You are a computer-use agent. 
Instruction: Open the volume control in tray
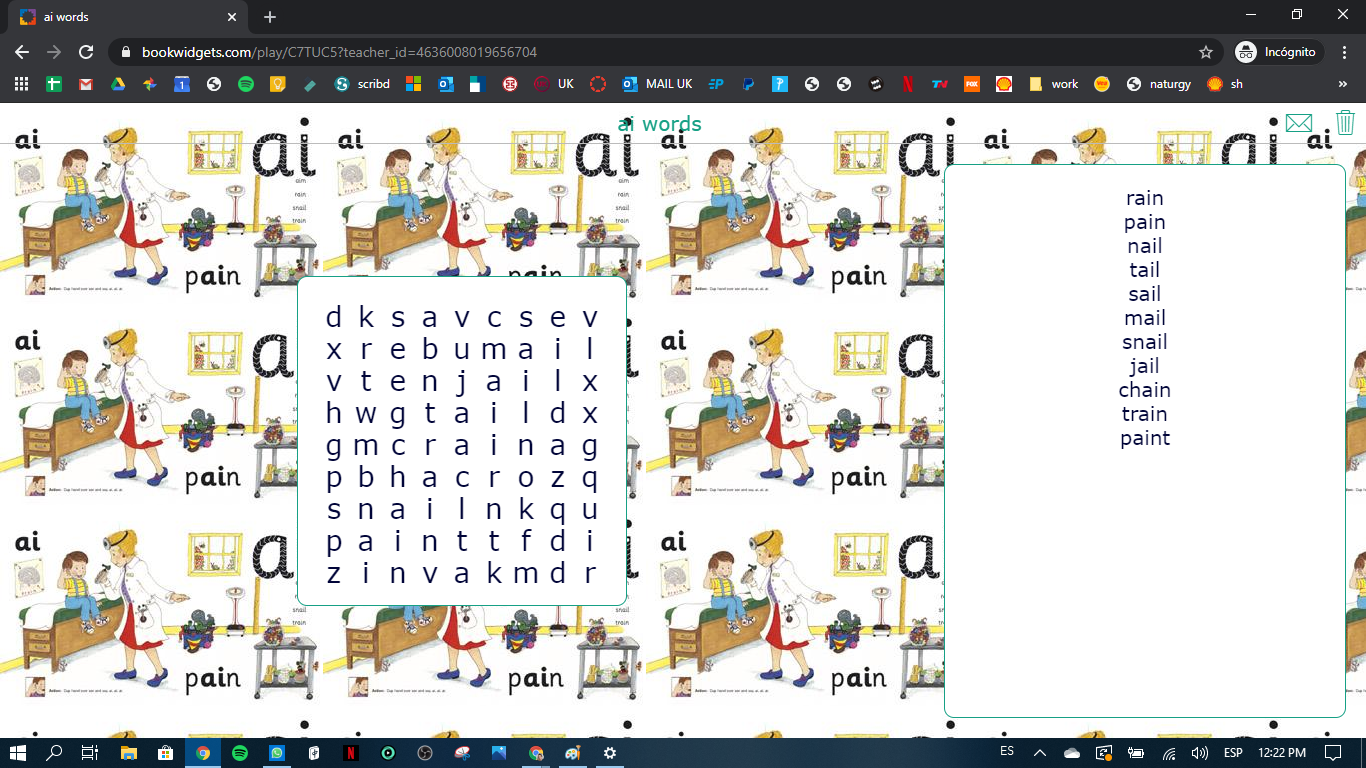coord(1200,752)
